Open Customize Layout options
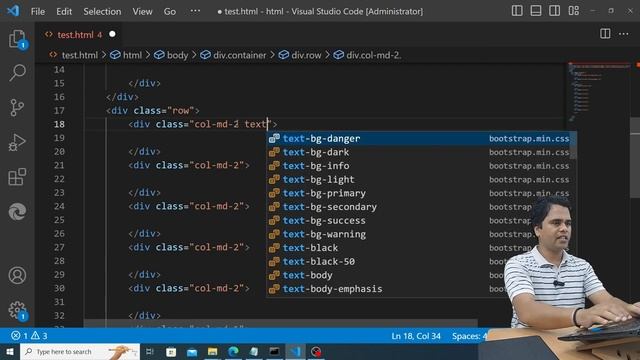 573,11
